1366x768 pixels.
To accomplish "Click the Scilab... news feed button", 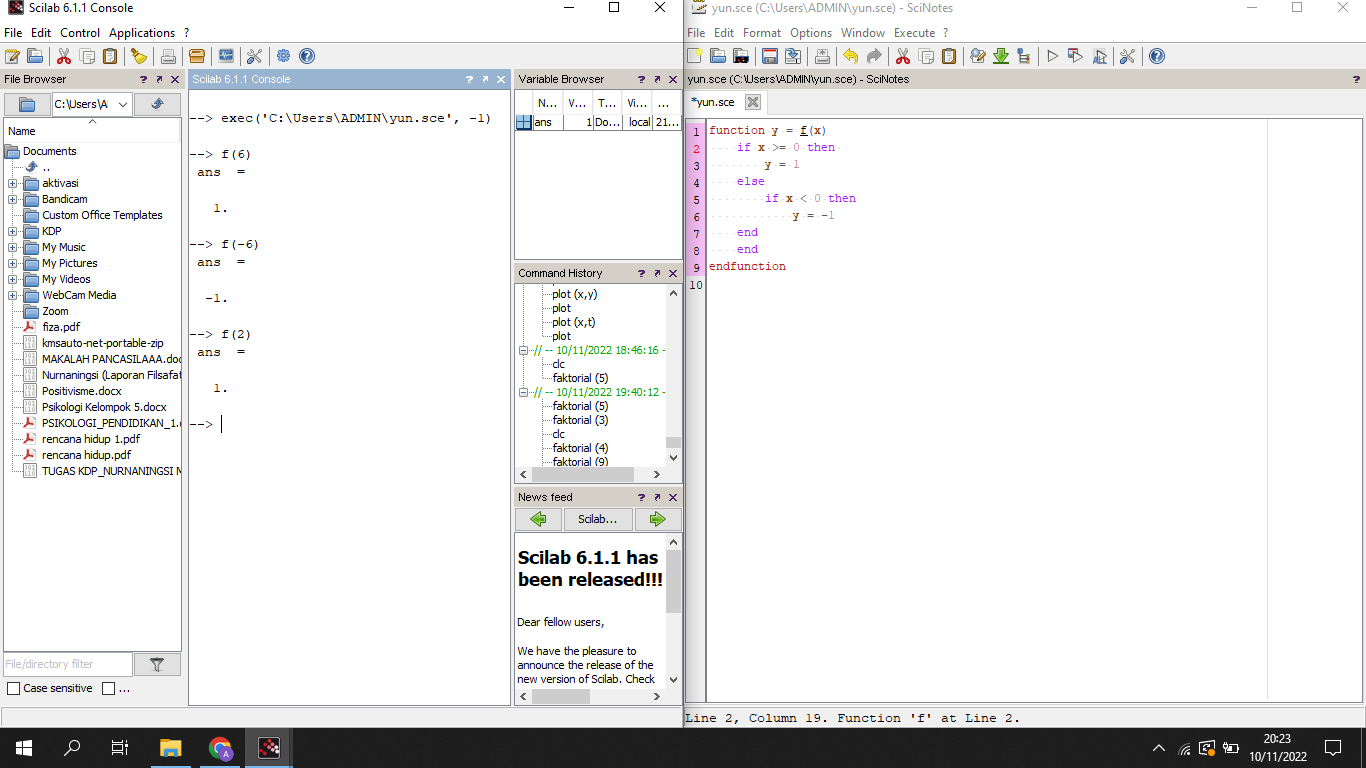I will pyautogui.click(x=598, y=519).
